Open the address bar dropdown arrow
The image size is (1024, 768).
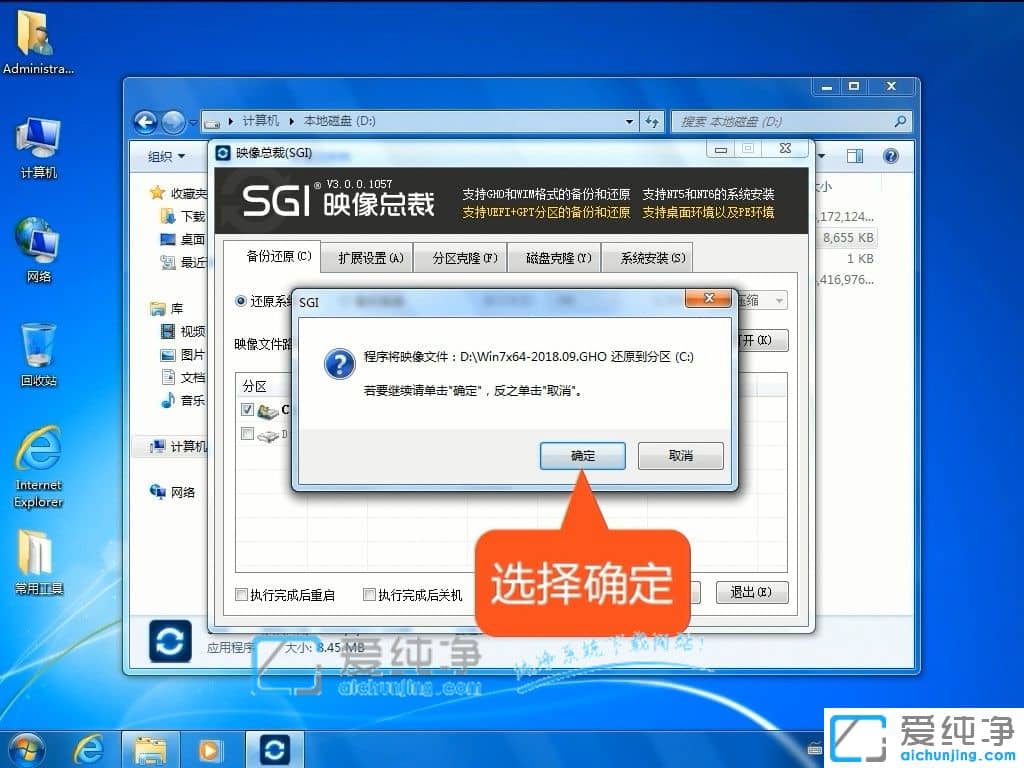(x=628, y=120)
